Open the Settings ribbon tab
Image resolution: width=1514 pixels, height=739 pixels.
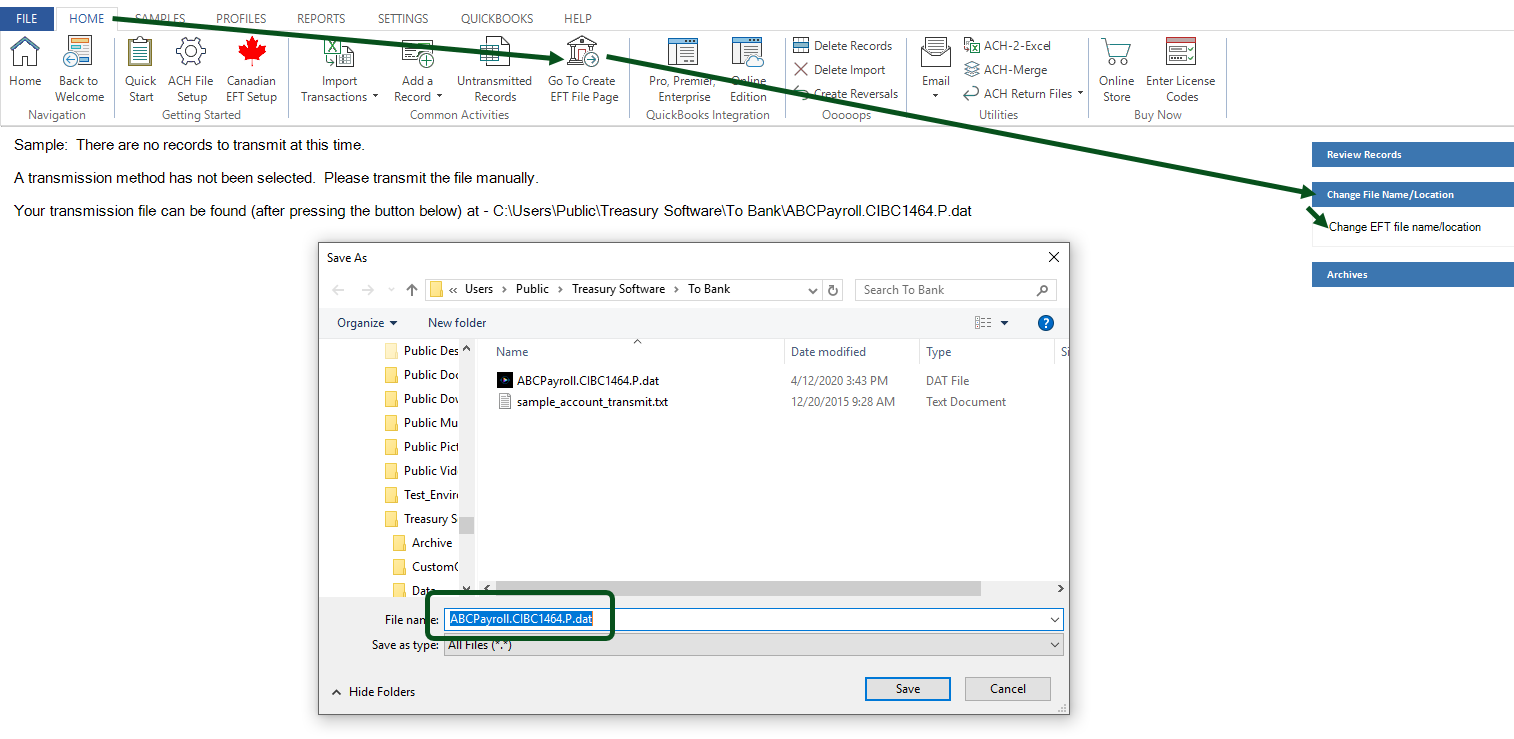tap(403, 19)
